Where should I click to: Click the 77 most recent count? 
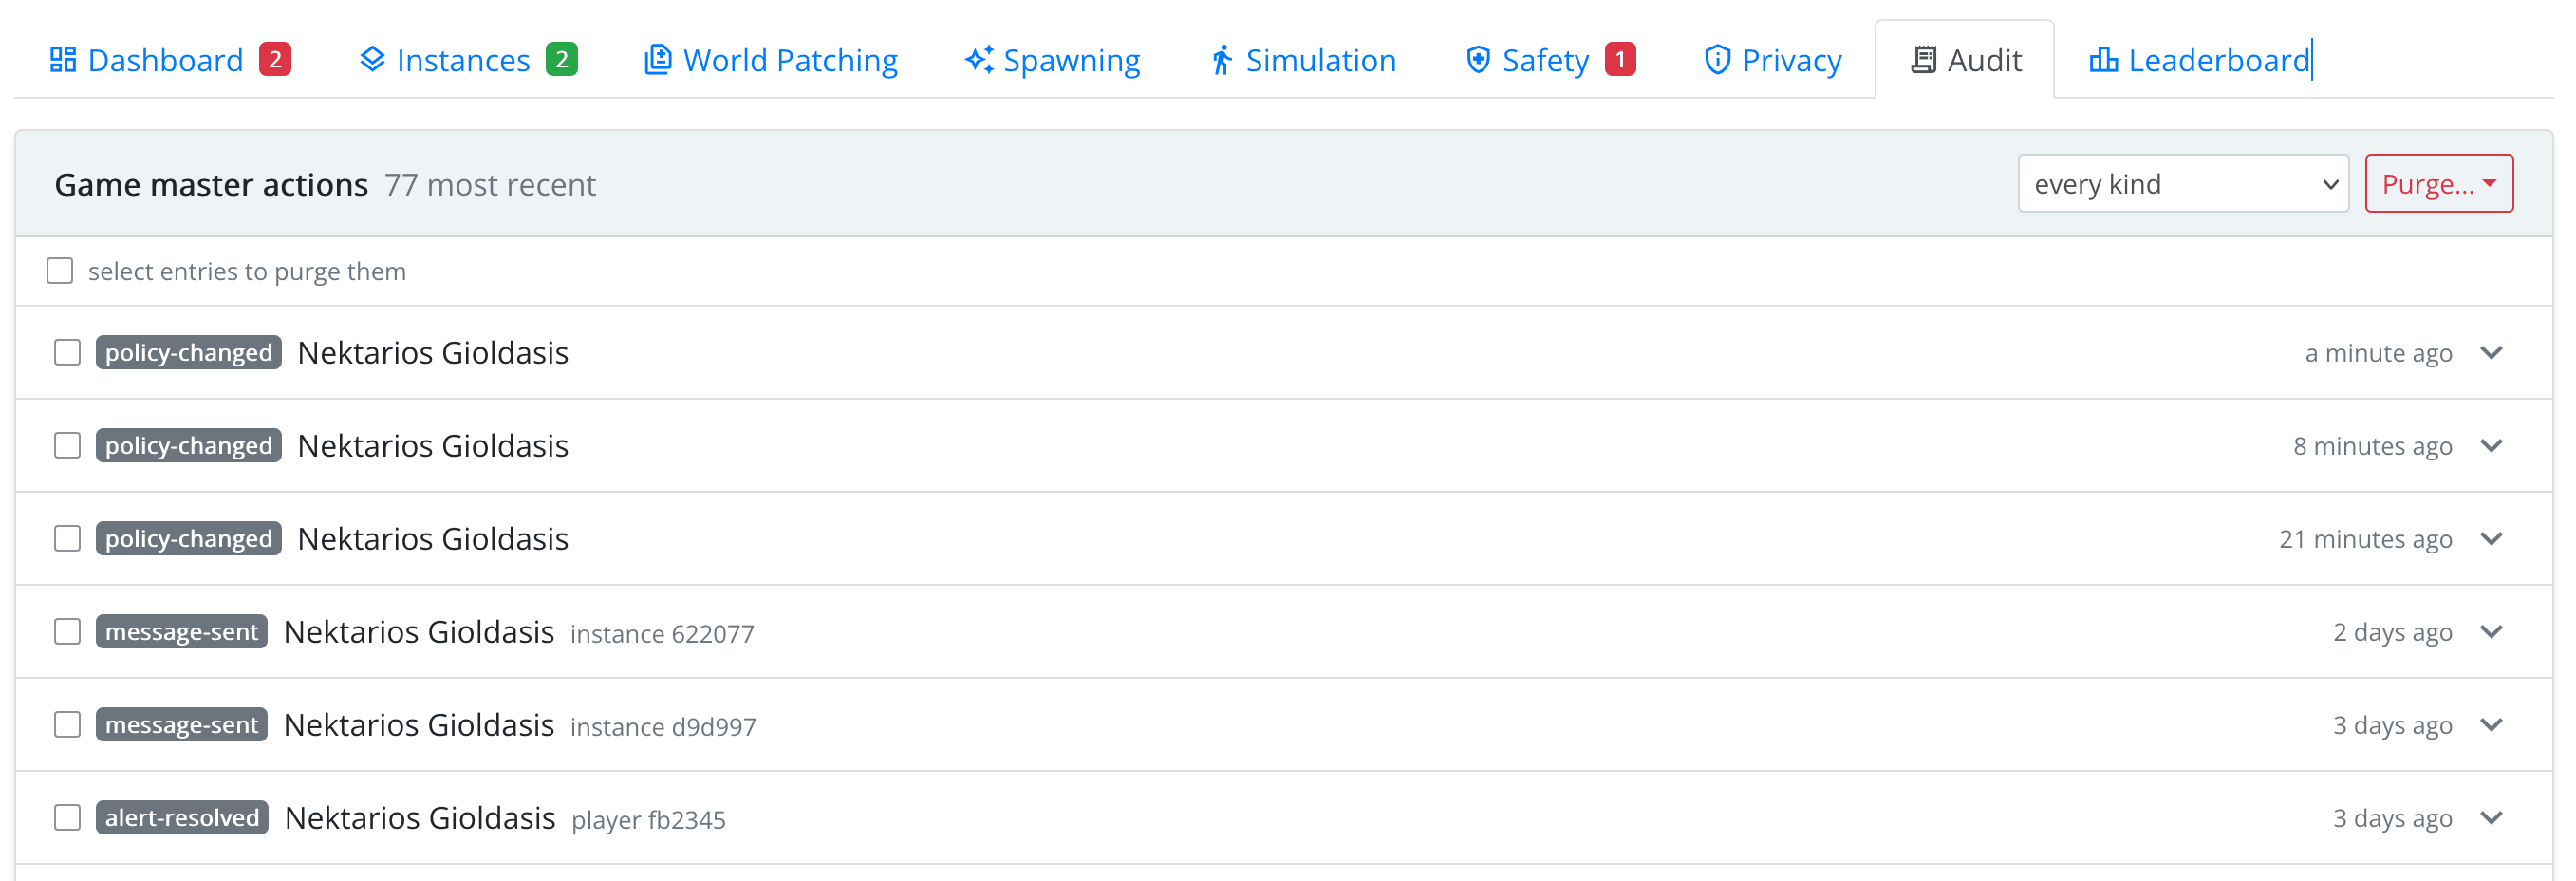490,185
